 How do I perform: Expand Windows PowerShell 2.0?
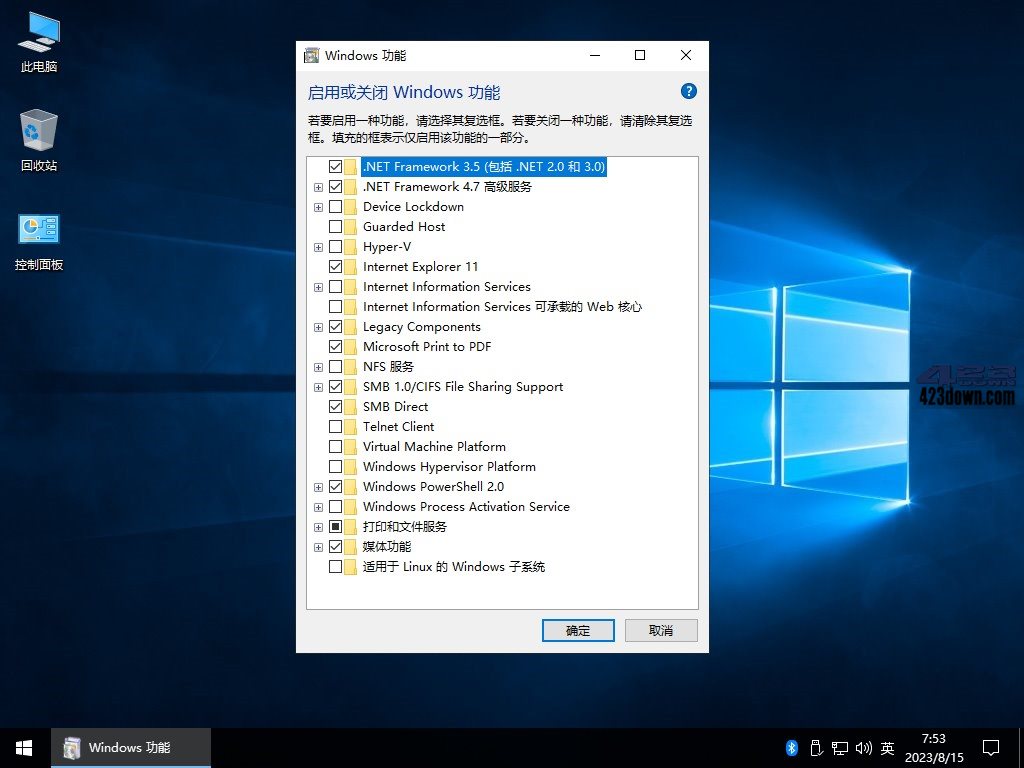(x=318, y=486)
